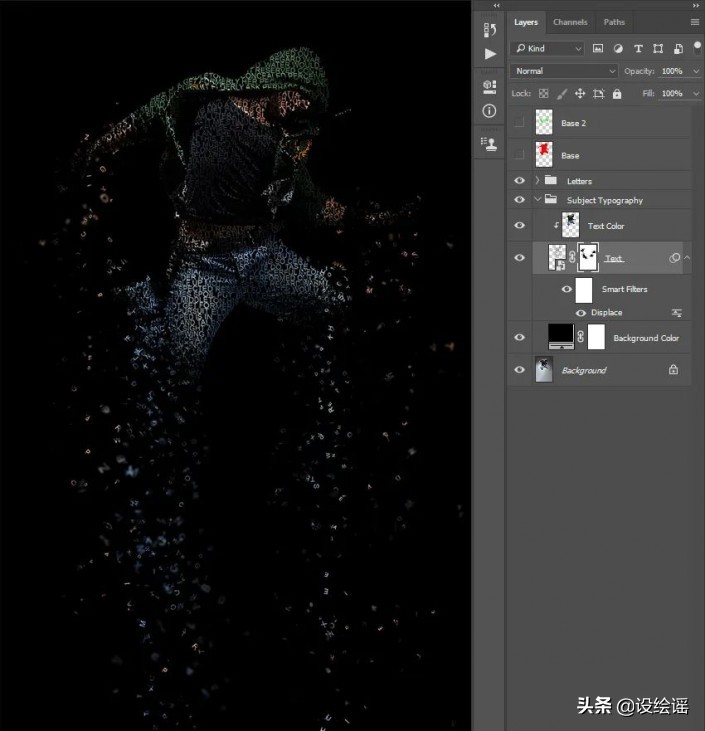Switch to the Paths tab
705x731 pixels.
coord(614,22)
